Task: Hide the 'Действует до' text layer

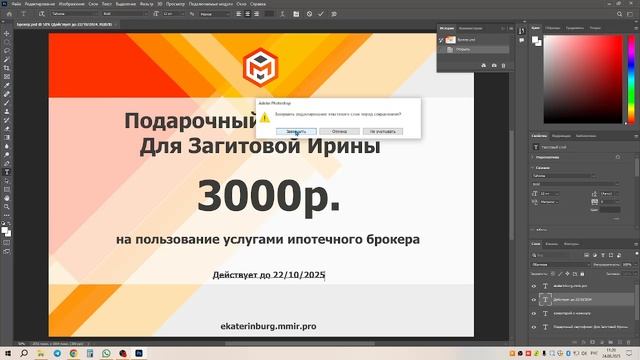Action: [533, 300]
